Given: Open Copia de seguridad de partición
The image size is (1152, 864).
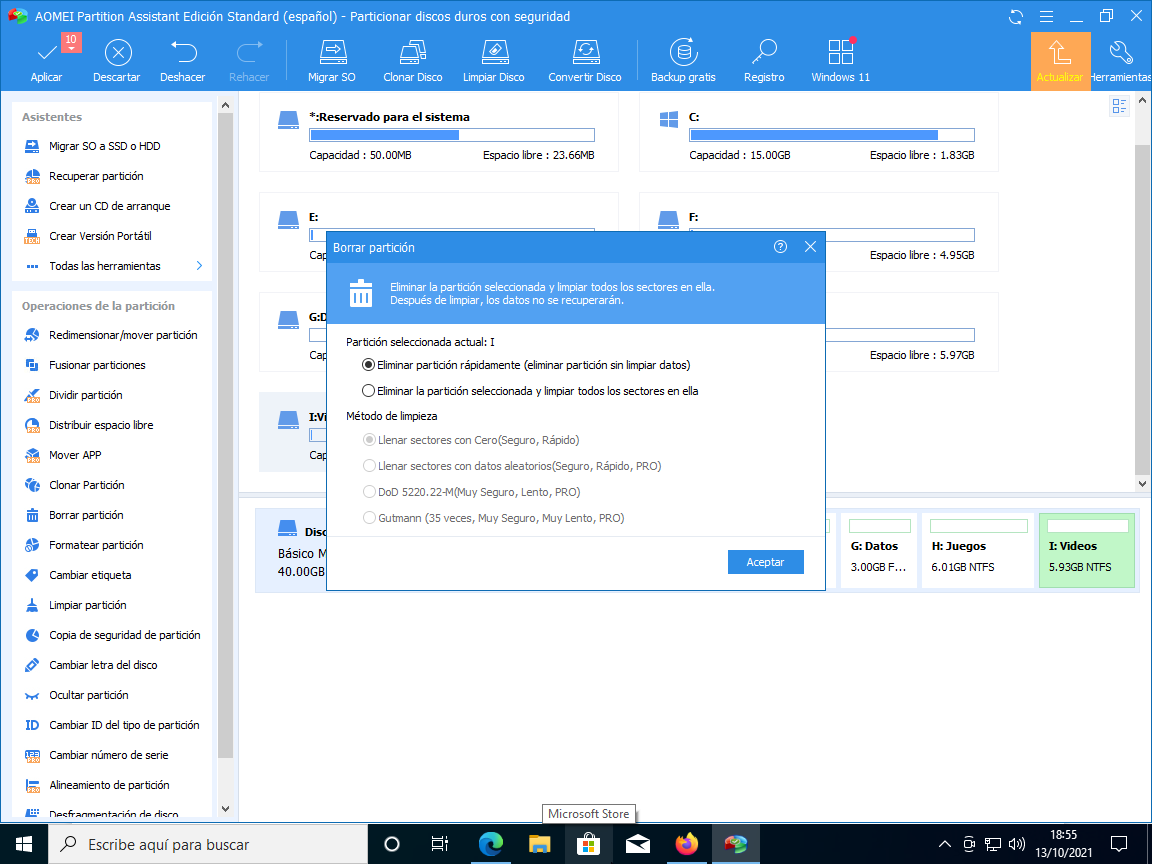Looking at the screenshot, I should (x=124, y=636).
